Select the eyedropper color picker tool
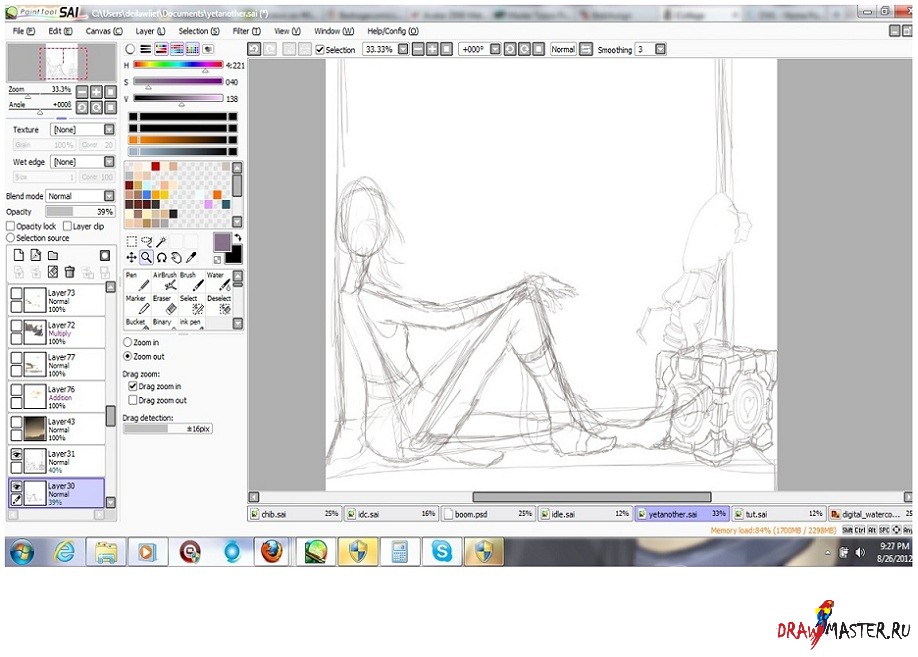 pos(191,257)
